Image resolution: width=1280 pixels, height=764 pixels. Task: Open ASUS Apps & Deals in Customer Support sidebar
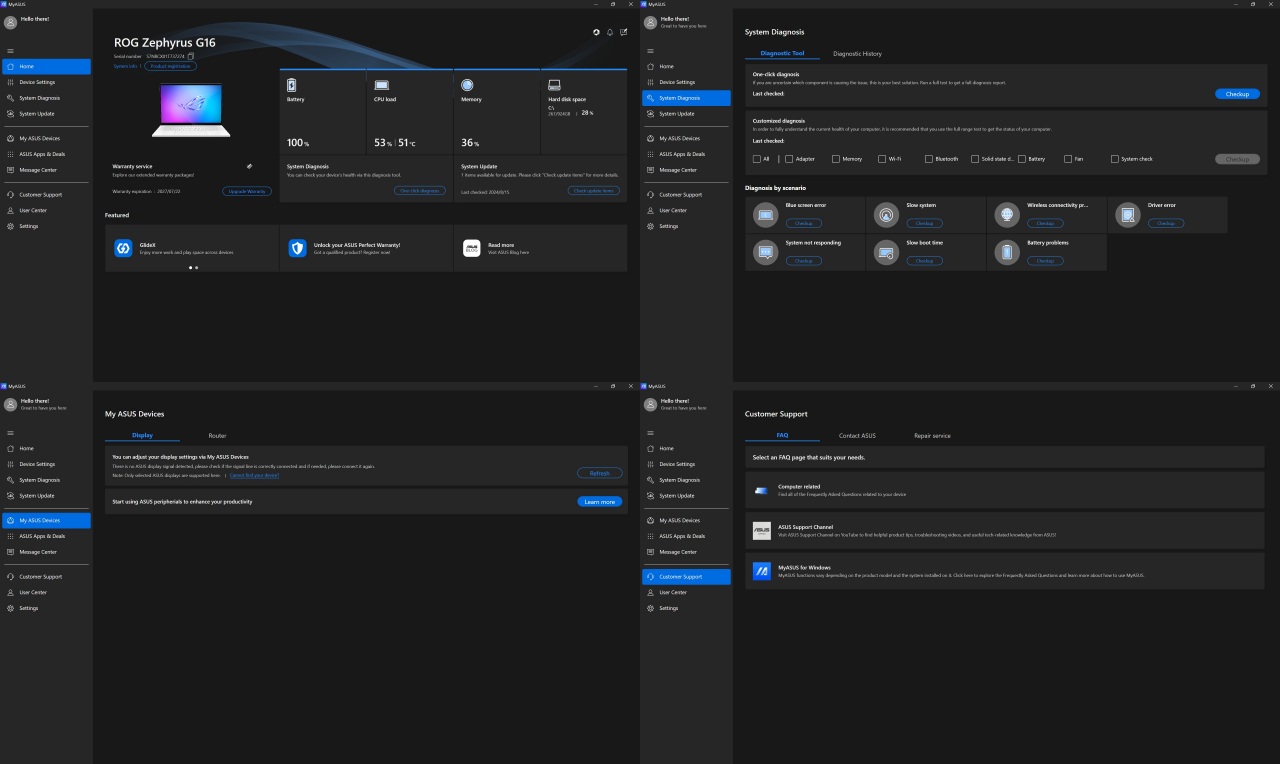tap(686, 536)
